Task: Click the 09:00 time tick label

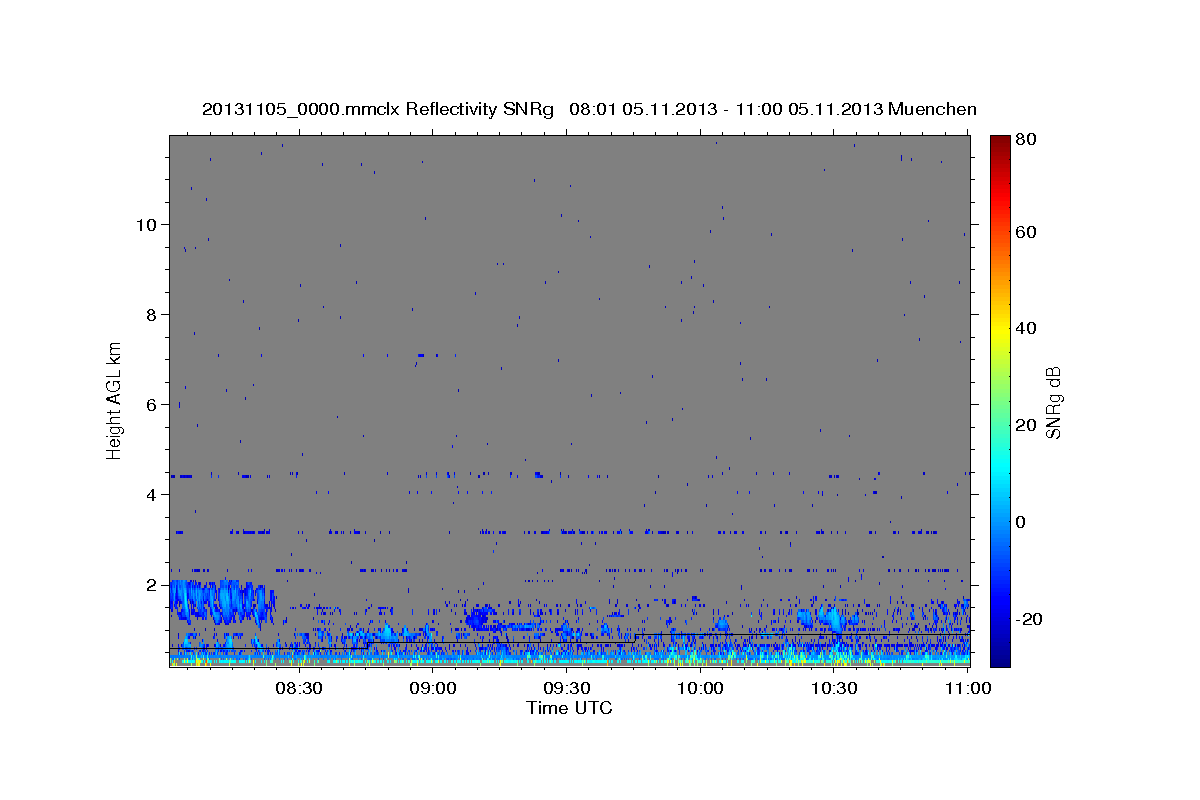Action: [x=434, y=688]
